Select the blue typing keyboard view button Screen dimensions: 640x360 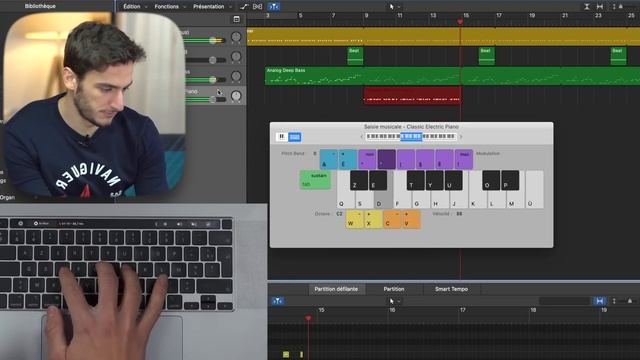pyautogui.click(x=295, y=137)
